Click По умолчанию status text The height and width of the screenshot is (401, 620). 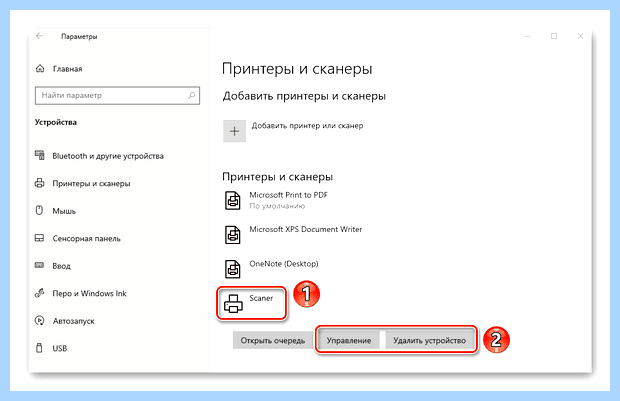(277, 206)
